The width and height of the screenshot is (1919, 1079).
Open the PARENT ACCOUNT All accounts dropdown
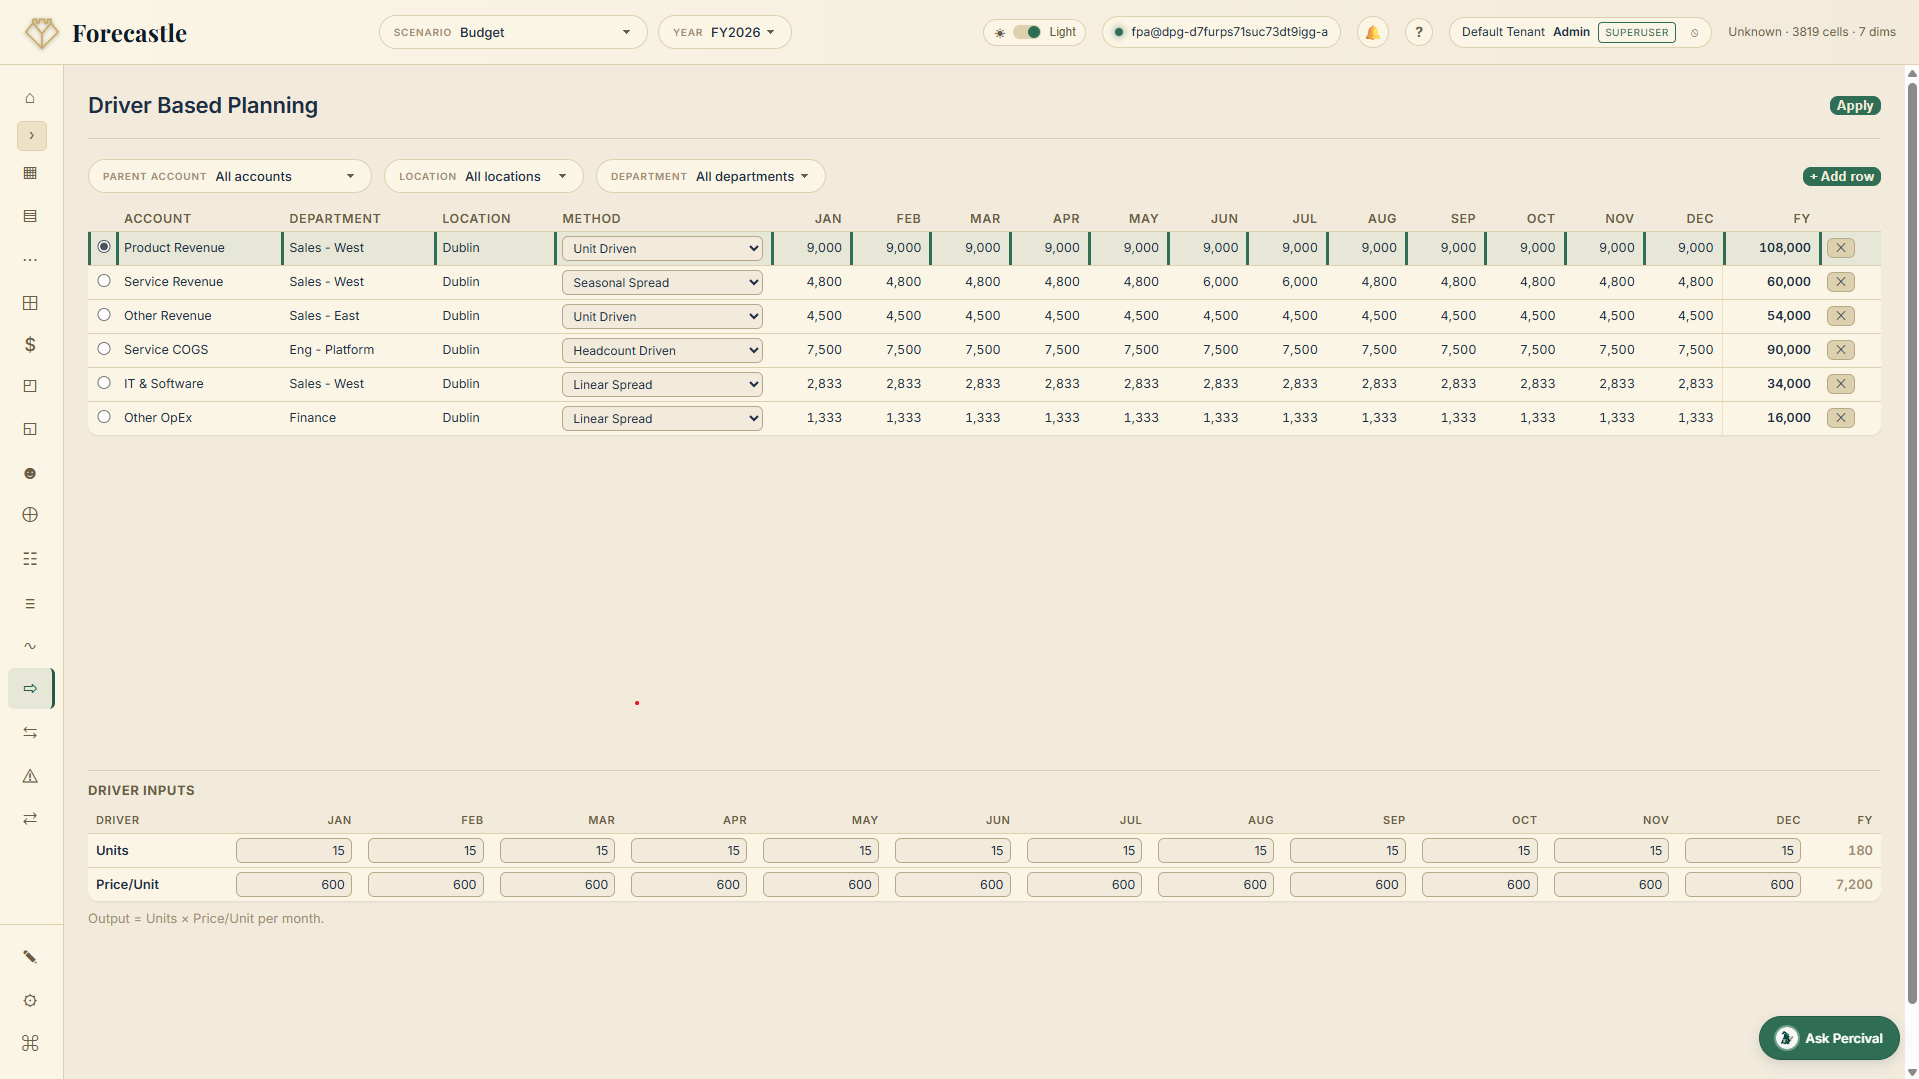(x=229, y=176)
